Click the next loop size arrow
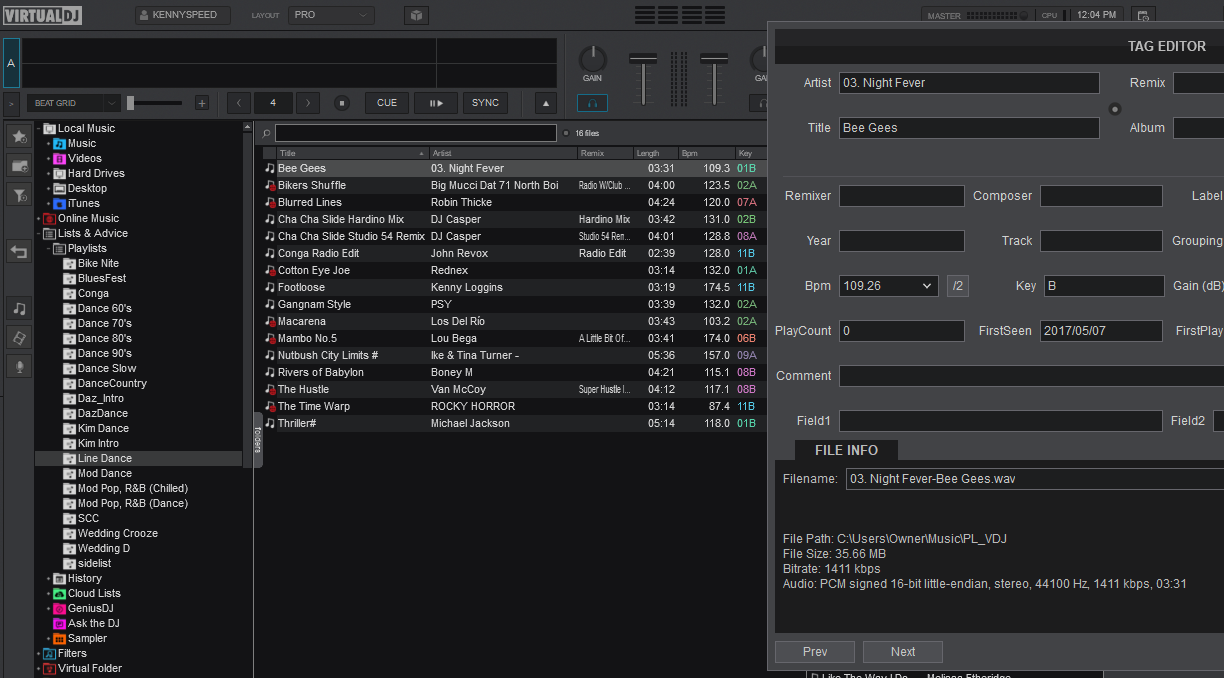The image size is (1224, 678). click(x=308, y=103)
